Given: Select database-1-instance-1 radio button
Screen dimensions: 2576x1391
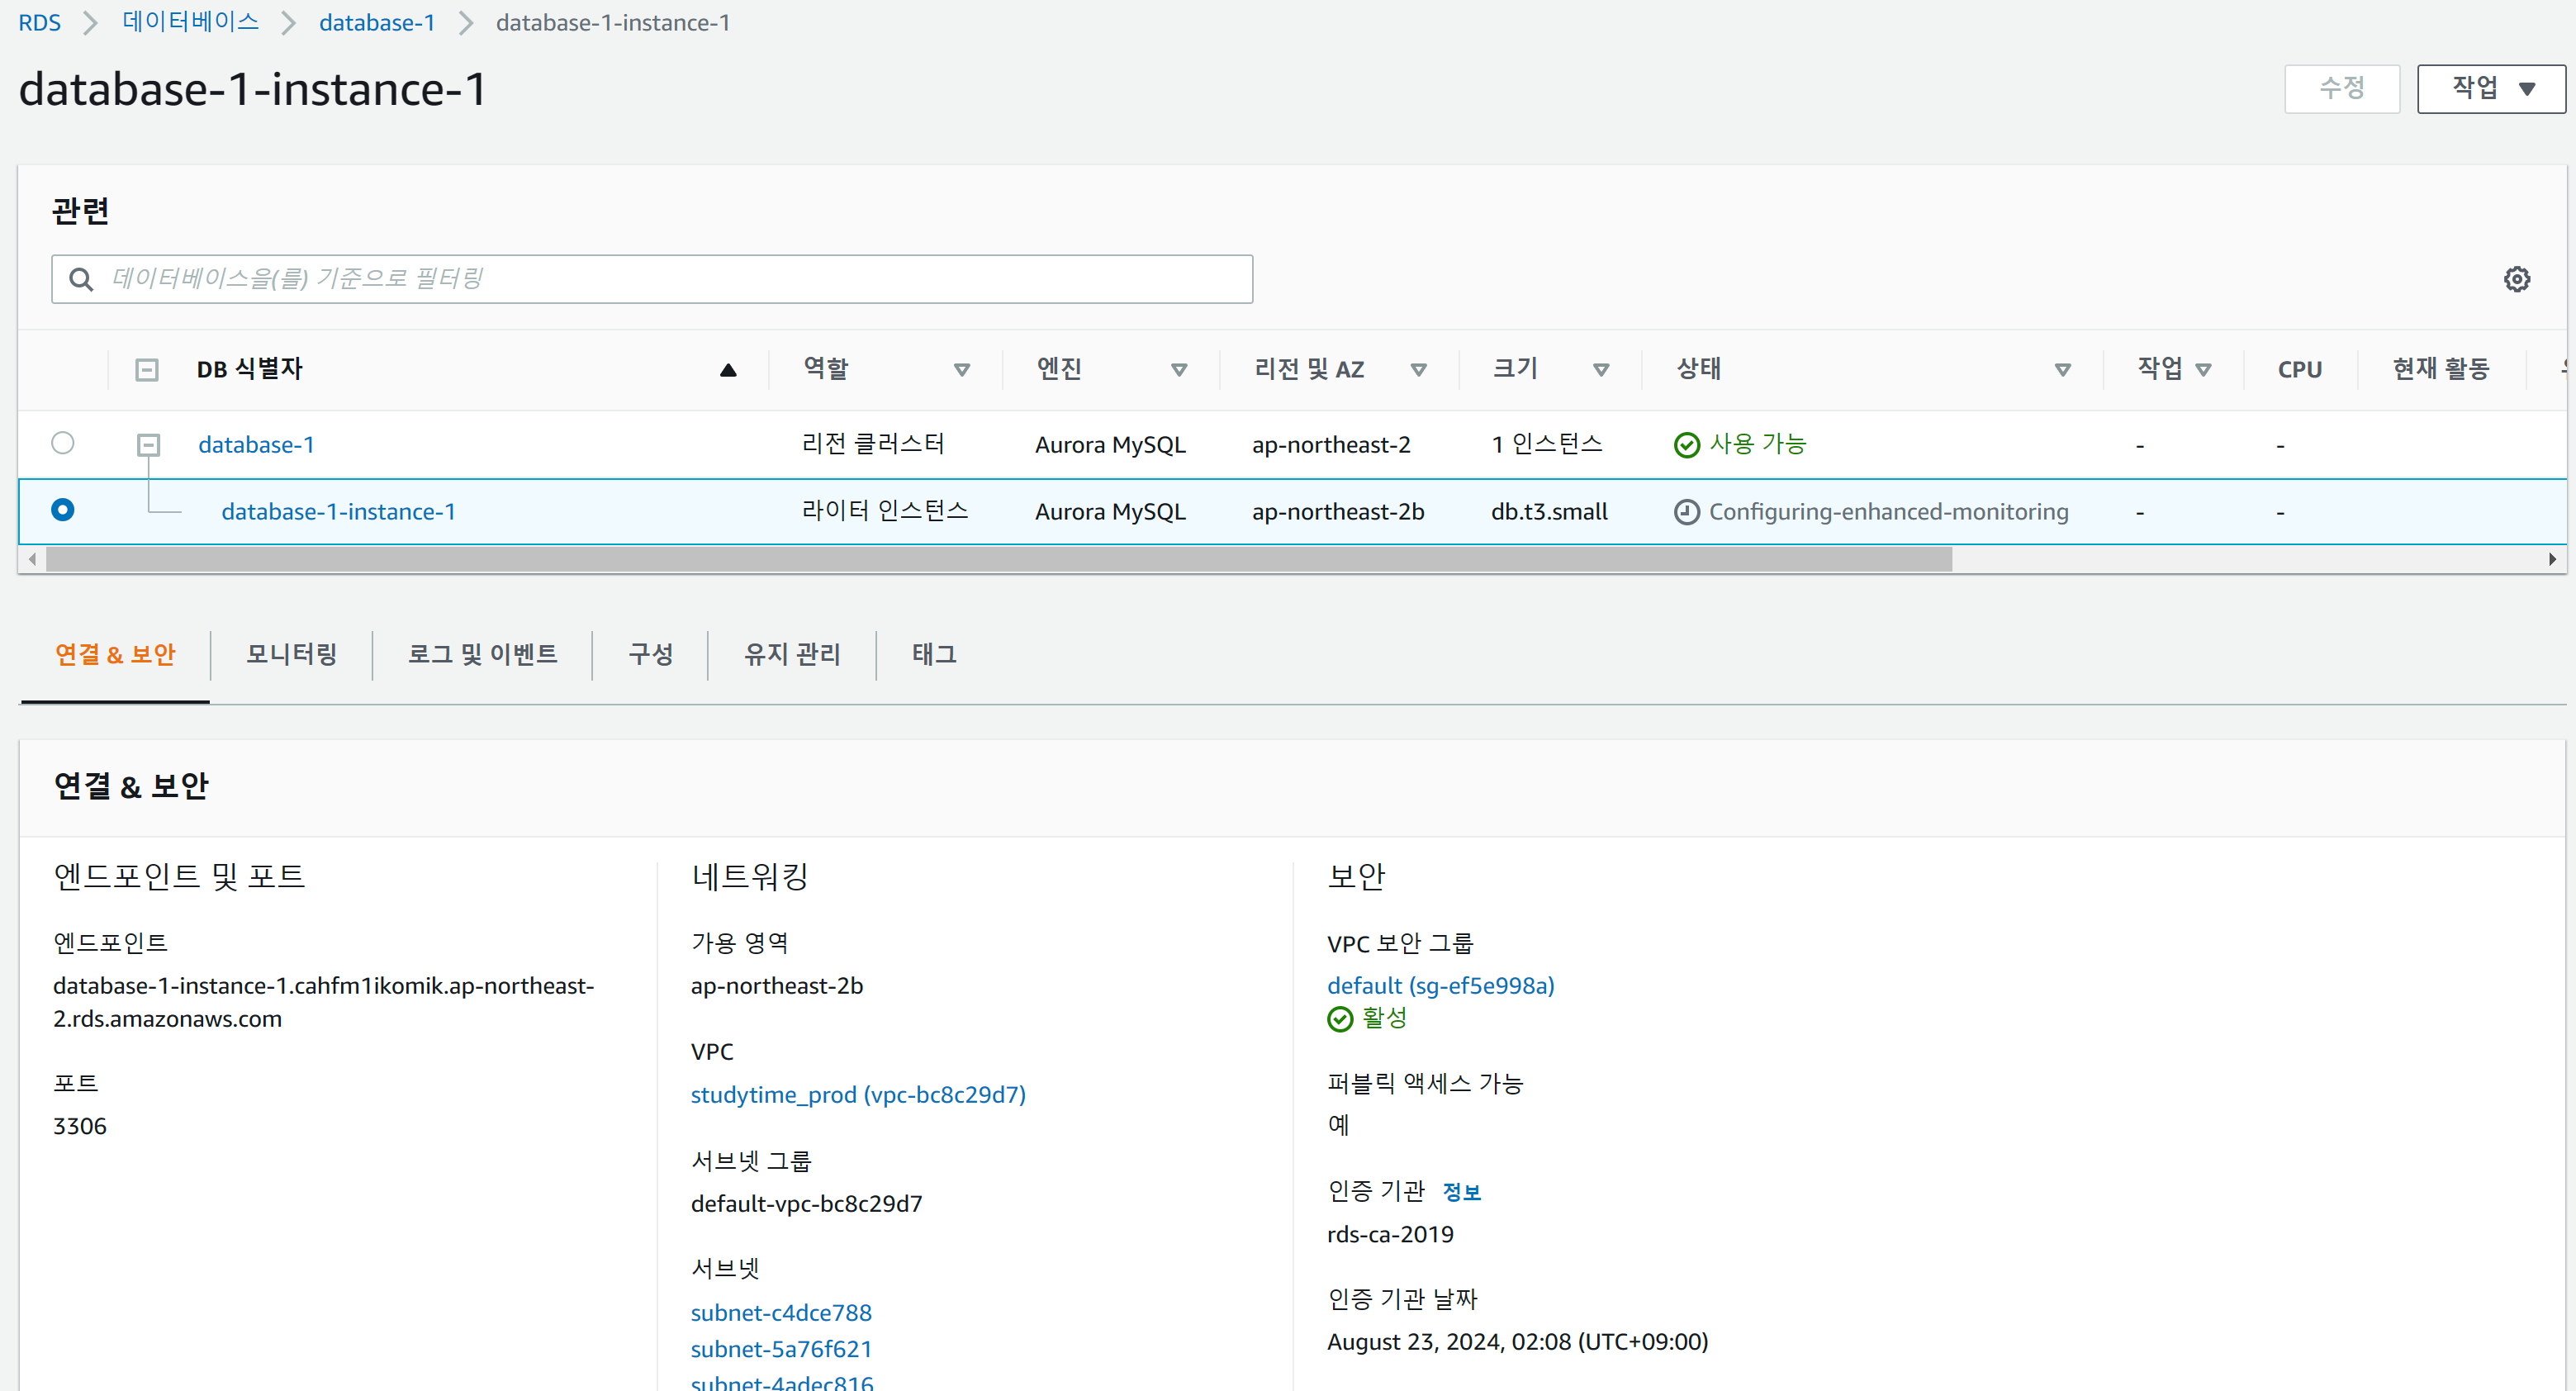Looking at the screenshot, I should coord(63,510).
